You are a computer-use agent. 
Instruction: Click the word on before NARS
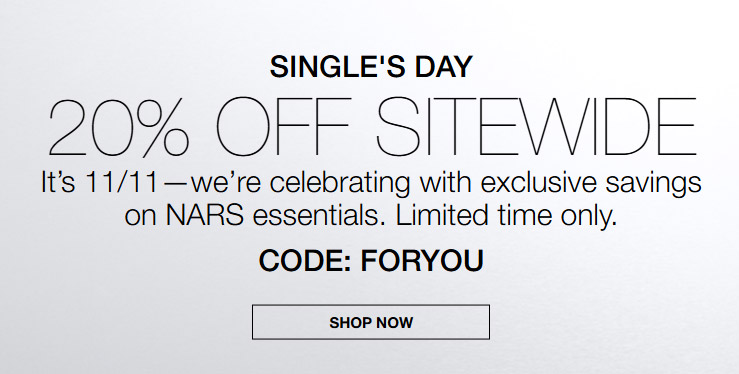click(140, 218)
